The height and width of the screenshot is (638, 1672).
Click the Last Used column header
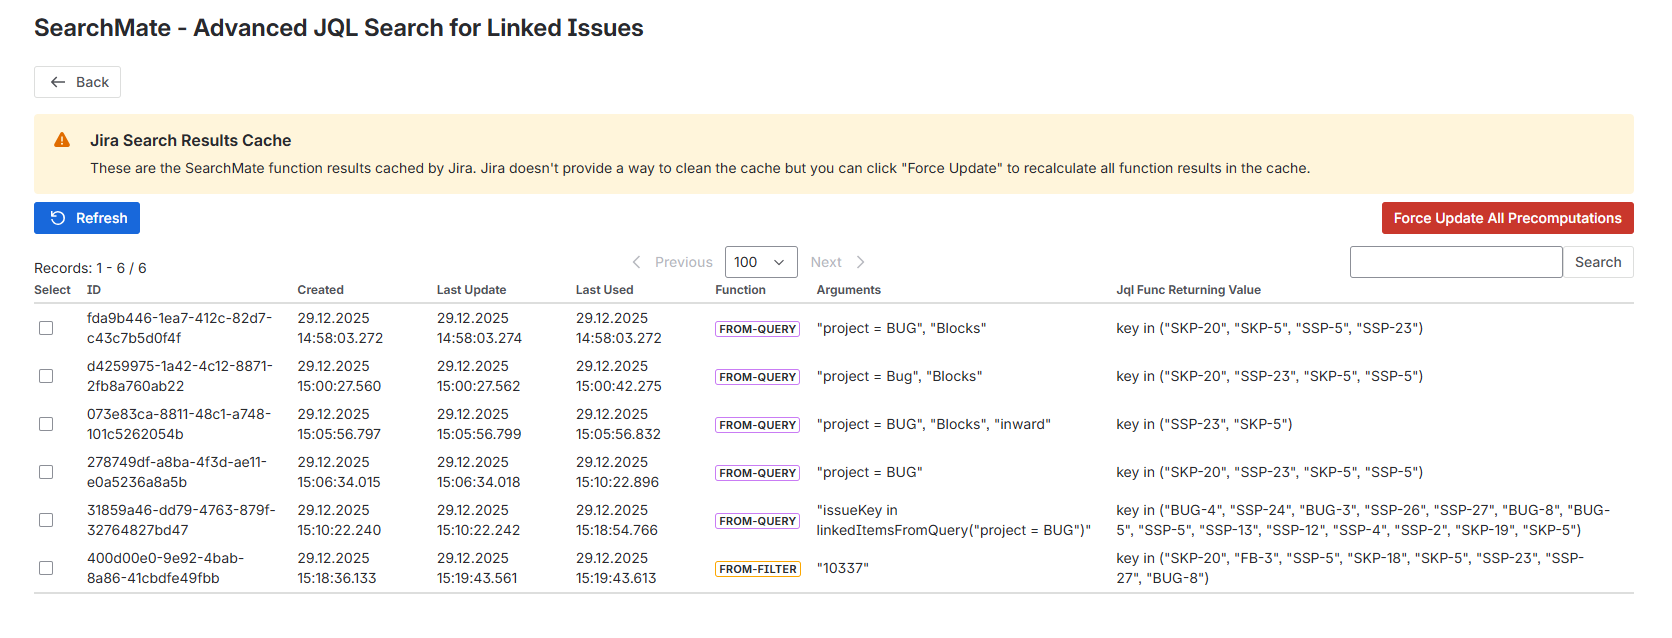pyautogui.click(x=604, y=290)
